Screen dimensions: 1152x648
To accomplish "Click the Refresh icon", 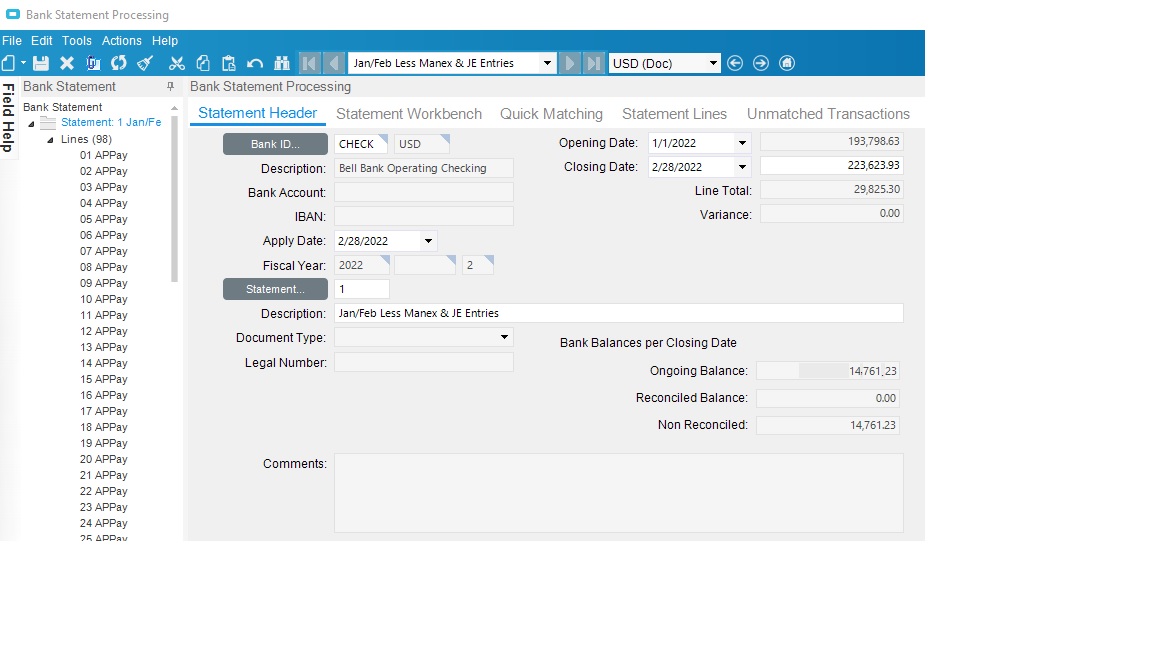I will coord(118,63).
